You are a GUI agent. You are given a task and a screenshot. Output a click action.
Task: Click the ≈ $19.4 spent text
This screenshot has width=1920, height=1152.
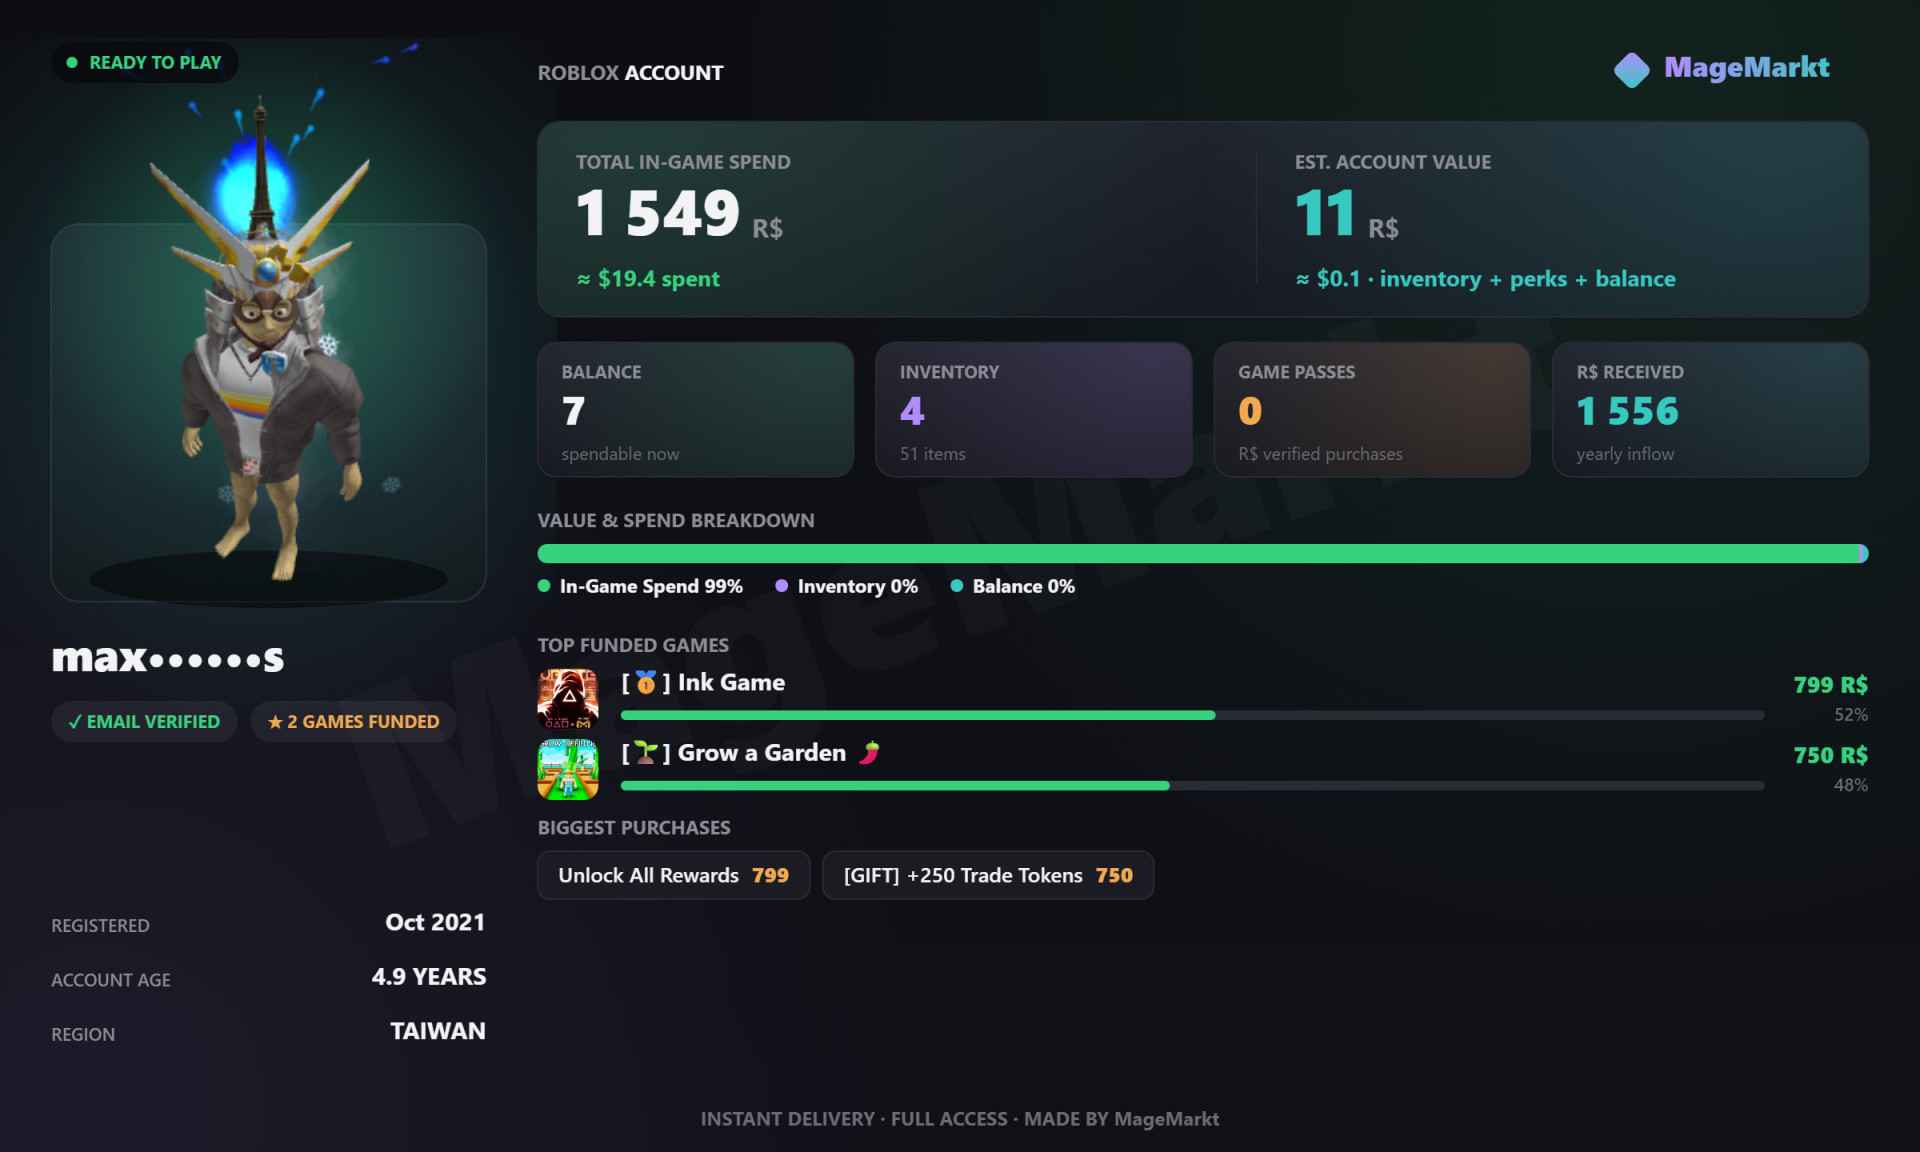tap(648, 279)
